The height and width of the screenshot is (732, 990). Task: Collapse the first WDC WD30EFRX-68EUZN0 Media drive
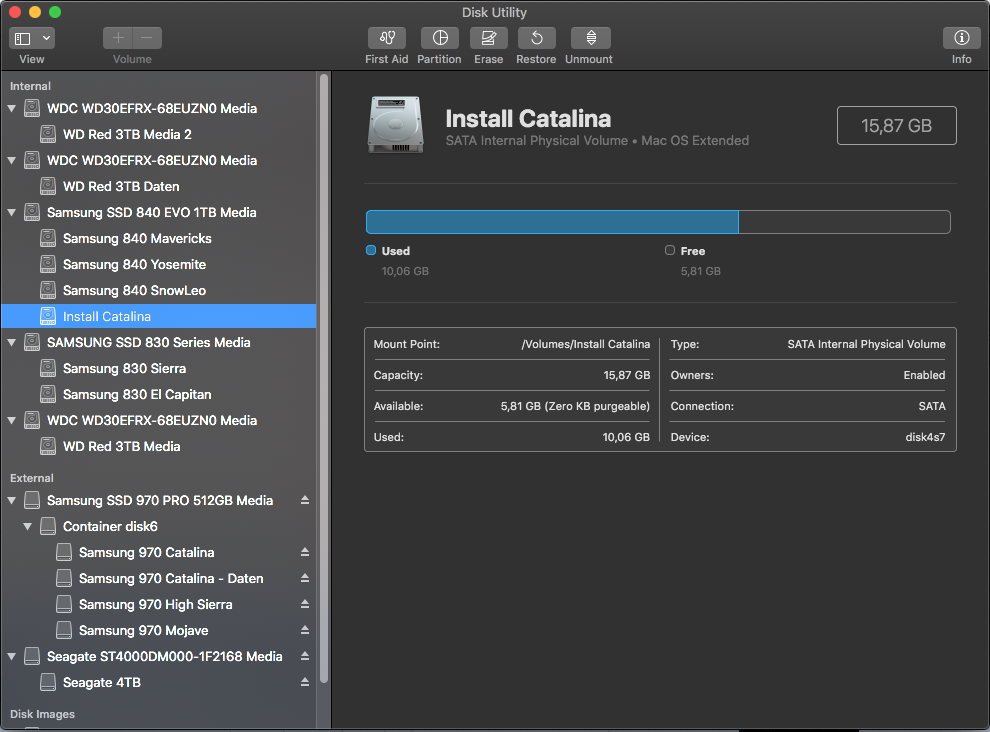11,108
